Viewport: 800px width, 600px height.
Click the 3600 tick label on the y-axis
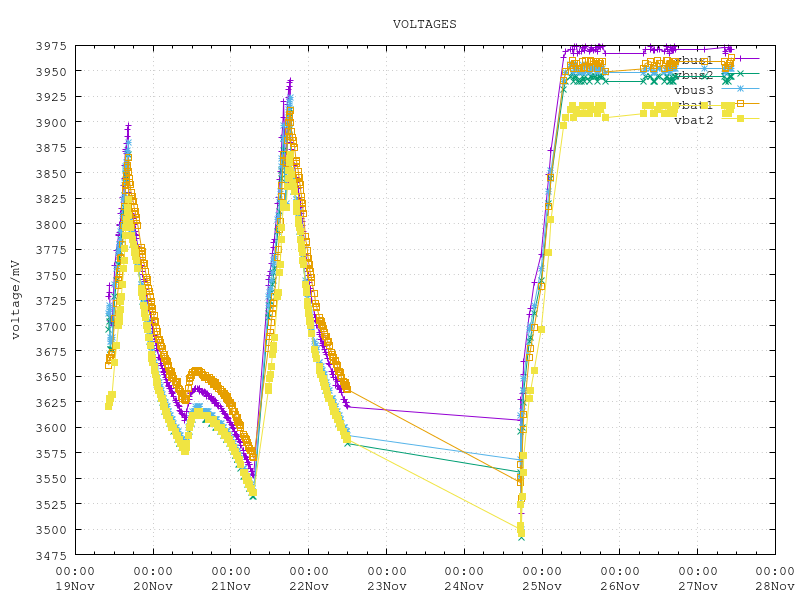coord(51,428)
